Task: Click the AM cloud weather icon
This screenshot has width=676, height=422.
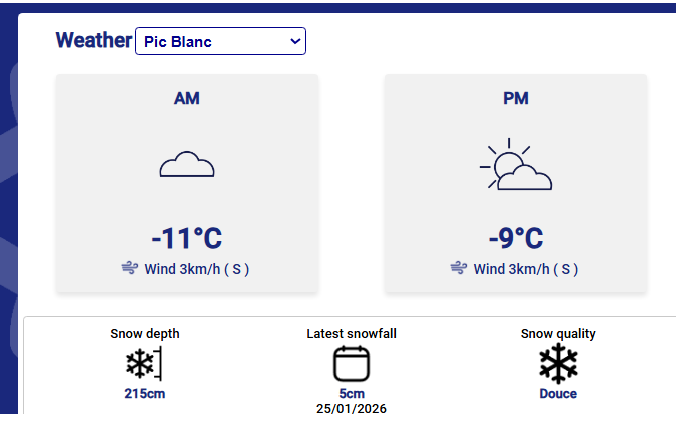Action: point(187,164)
